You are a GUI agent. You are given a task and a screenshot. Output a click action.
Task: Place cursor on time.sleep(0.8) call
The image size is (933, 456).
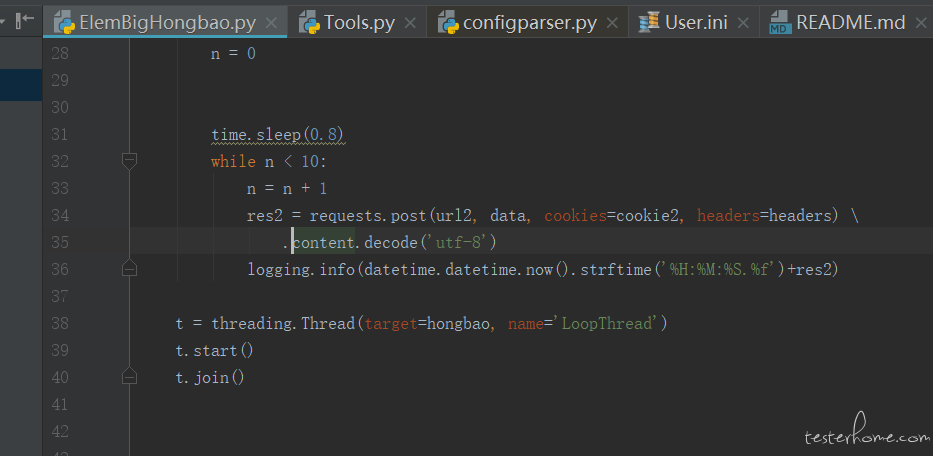click(x=278, y=135)
